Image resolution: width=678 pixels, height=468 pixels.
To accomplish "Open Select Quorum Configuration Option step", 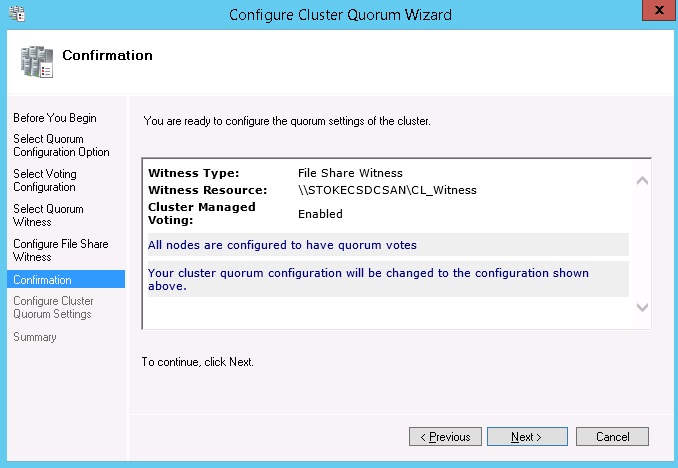I will [x=61, y=146].
